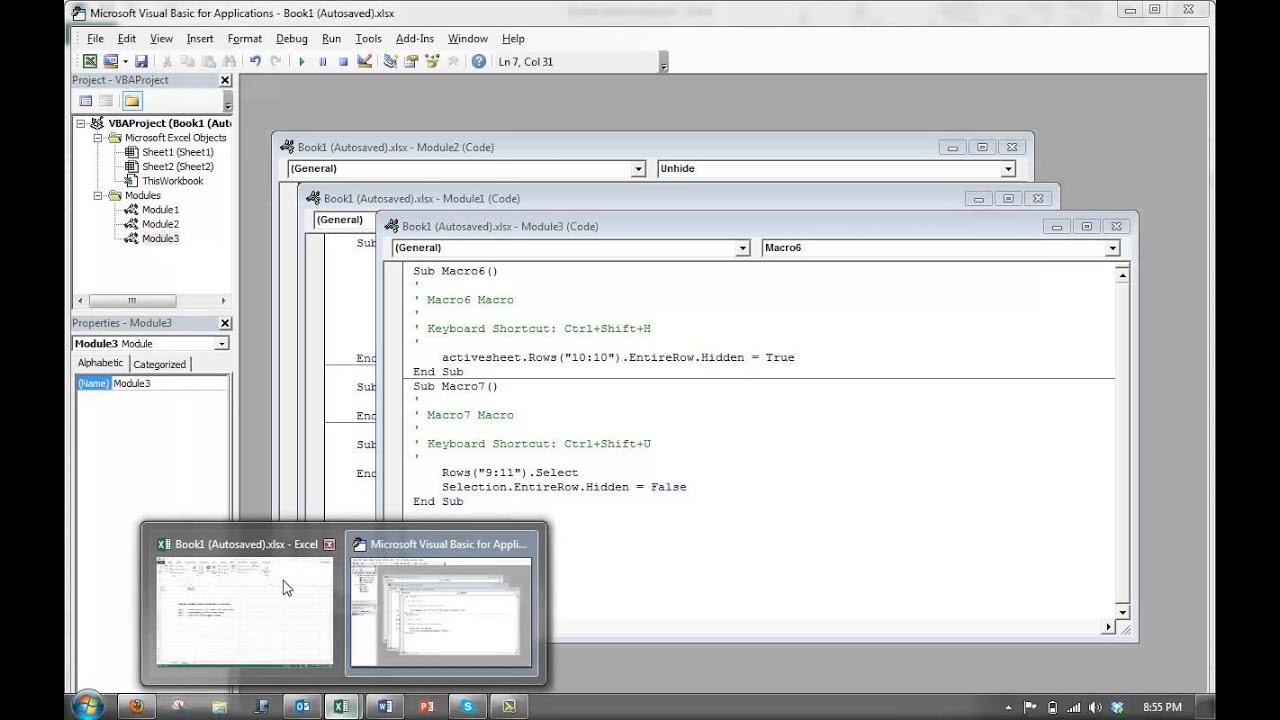The width and height of the screenshot is (1280, 720).
Task: Undo the last edit
Action: 256,62
